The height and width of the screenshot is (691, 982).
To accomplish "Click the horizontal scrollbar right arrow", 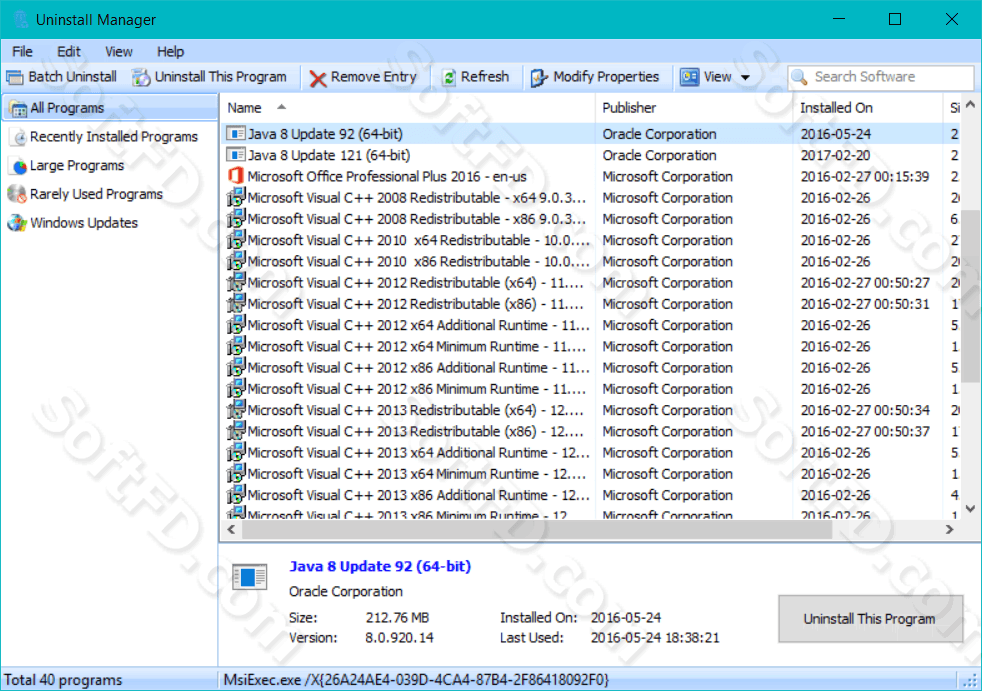I will (x=950, y=529).
